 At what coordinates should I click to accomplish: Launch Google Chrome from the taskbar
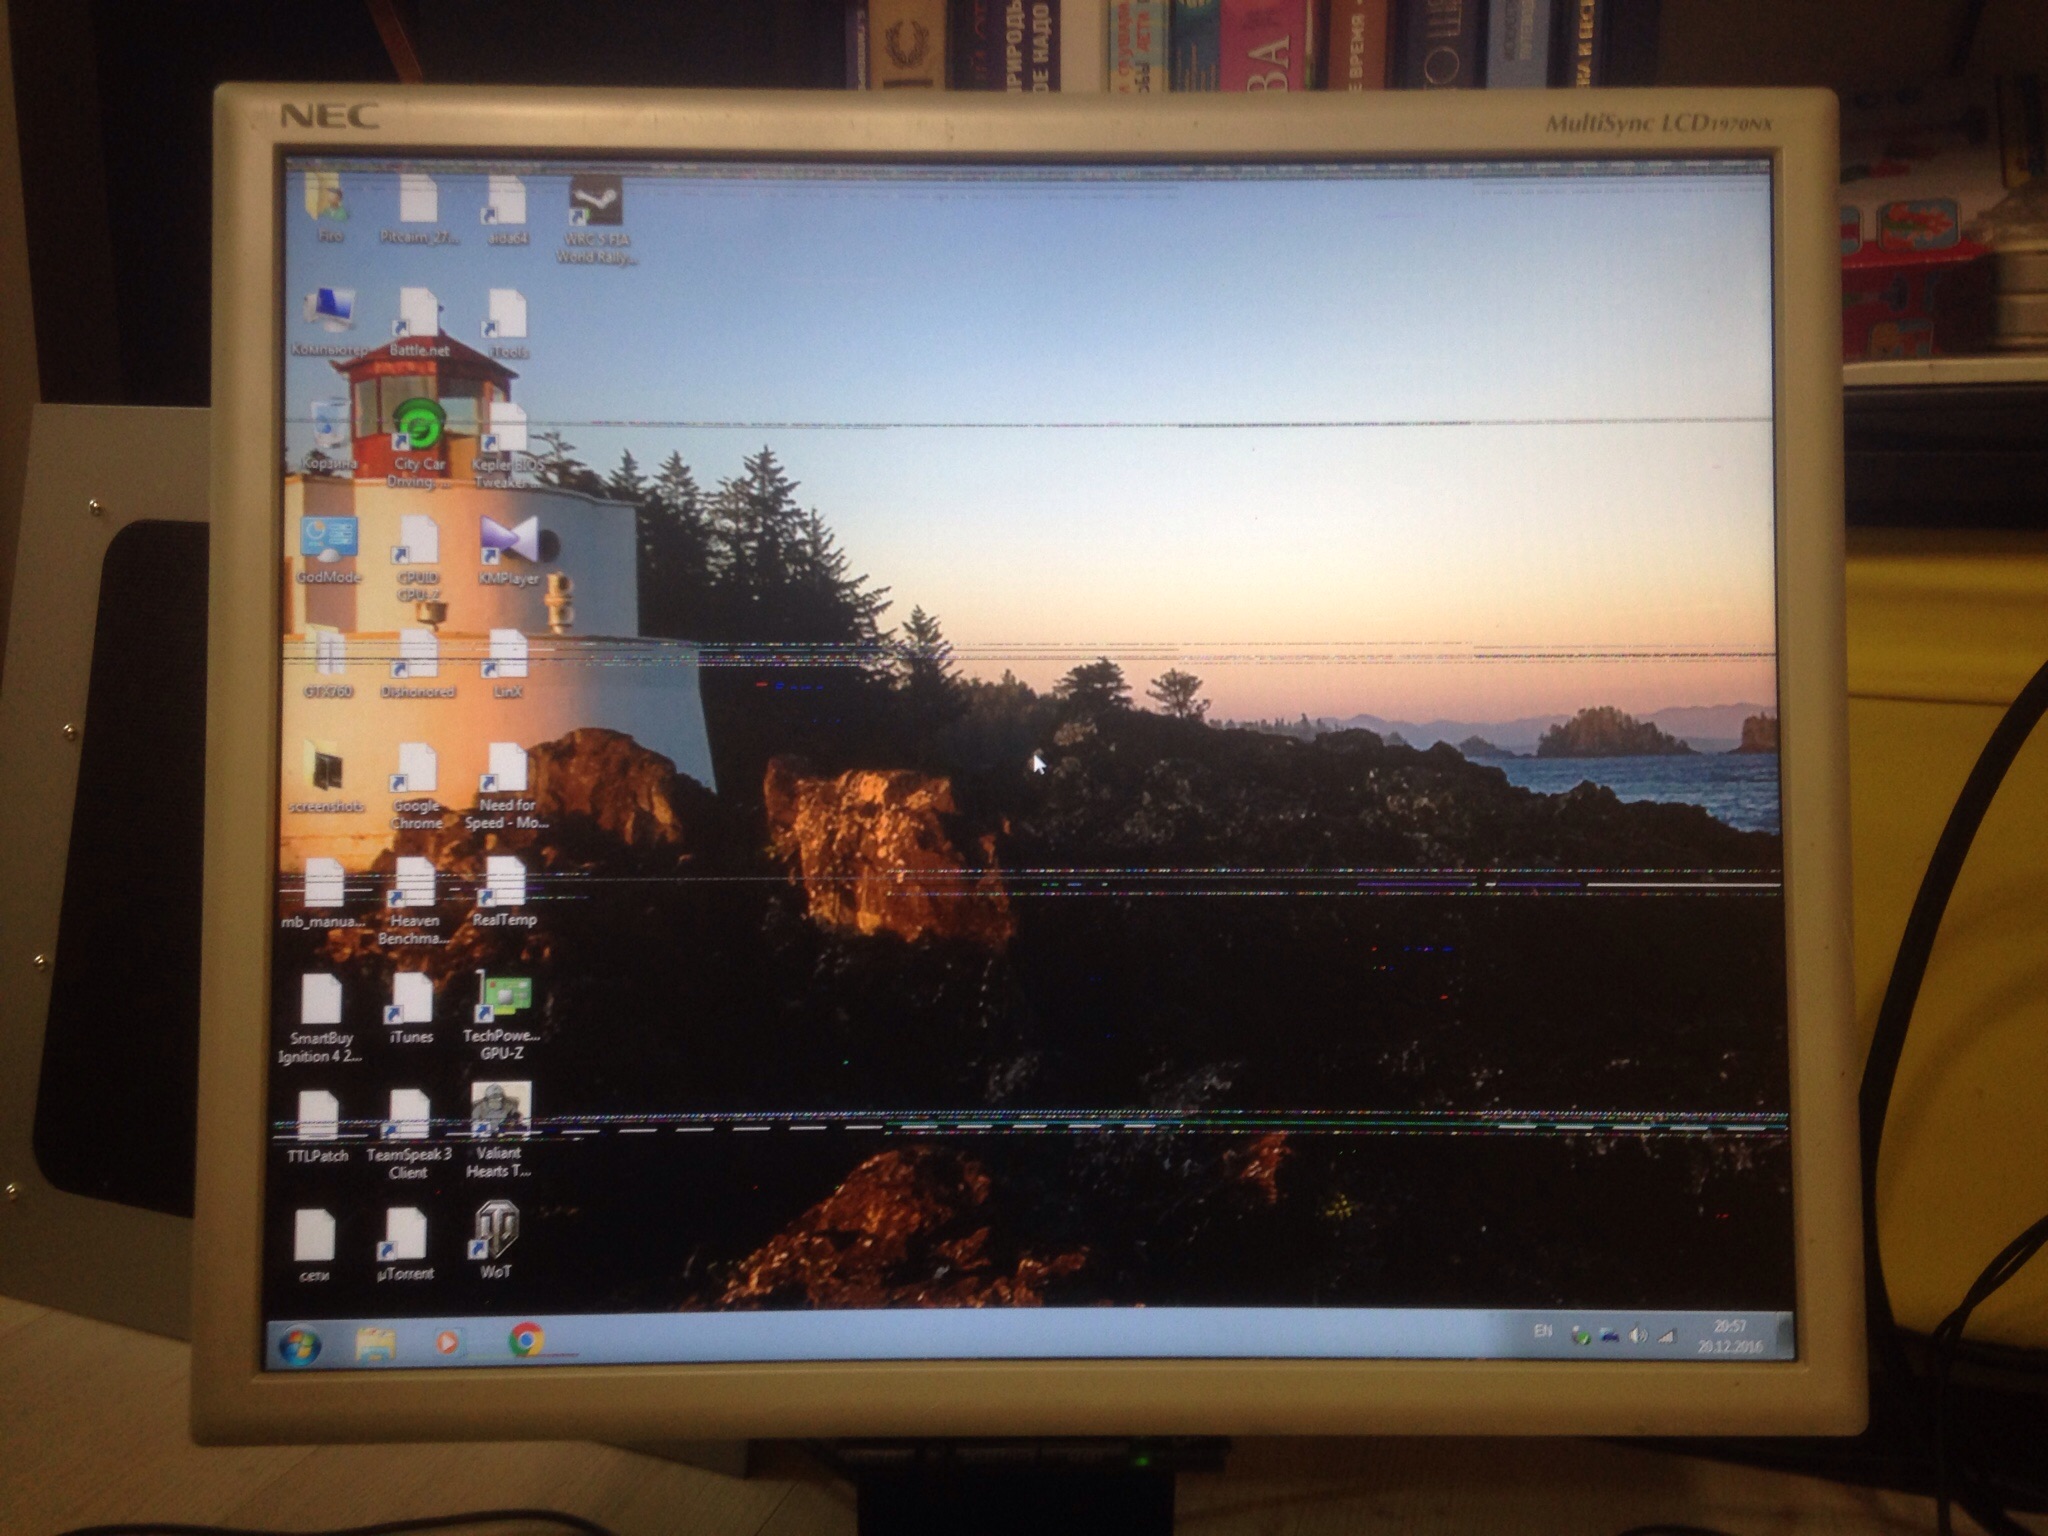coord(526,1340)
